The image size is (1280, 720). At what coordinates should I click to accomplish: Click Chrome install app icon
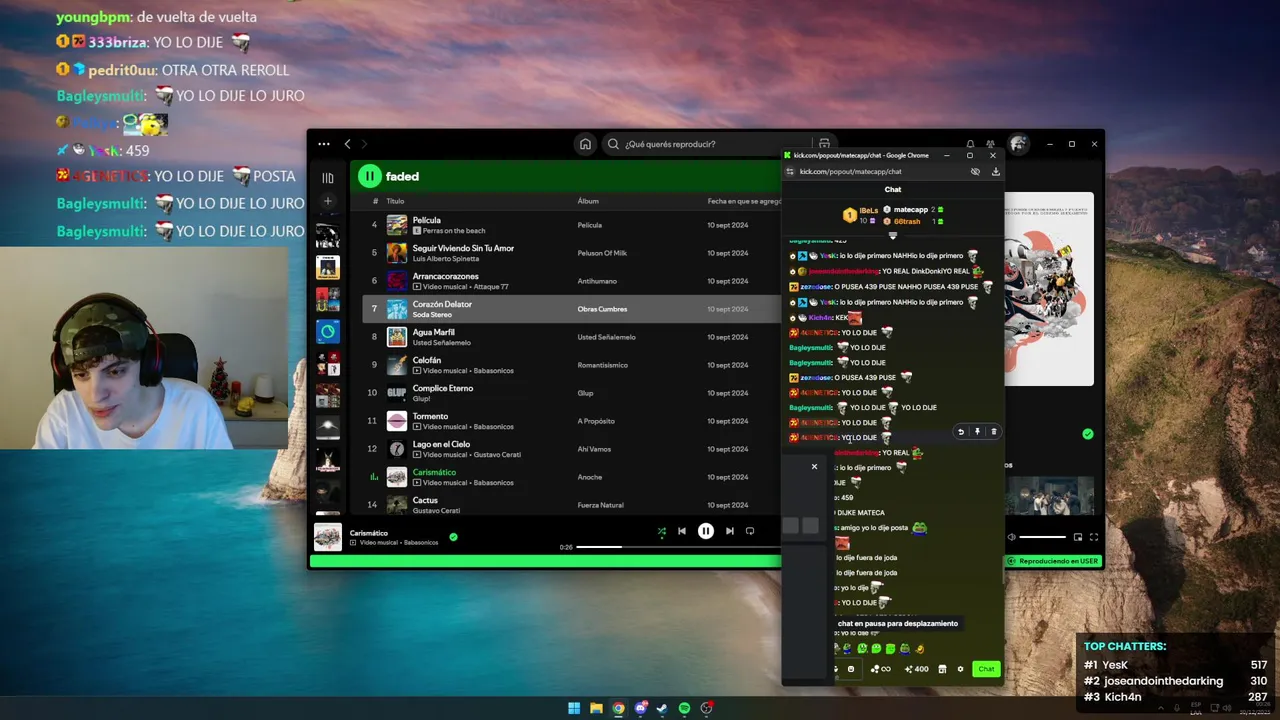(995, 171)
